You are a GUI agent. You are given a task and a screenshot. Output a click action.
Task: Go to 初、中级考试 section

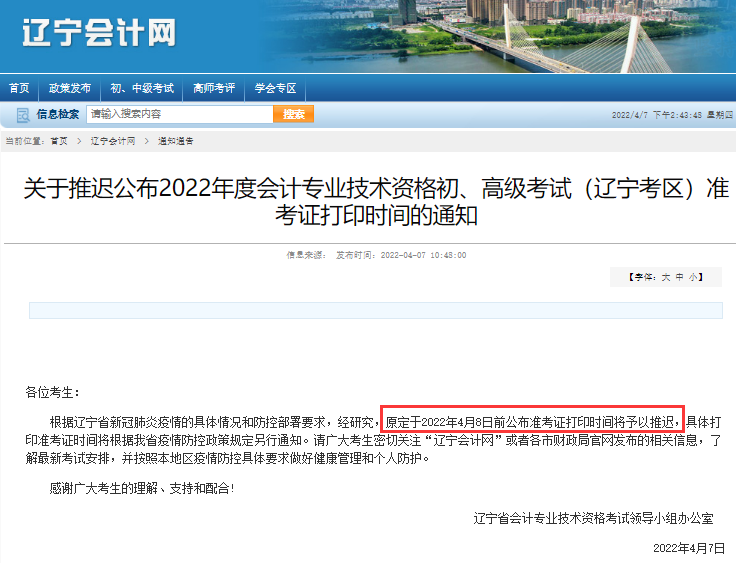tap(142, 88)
